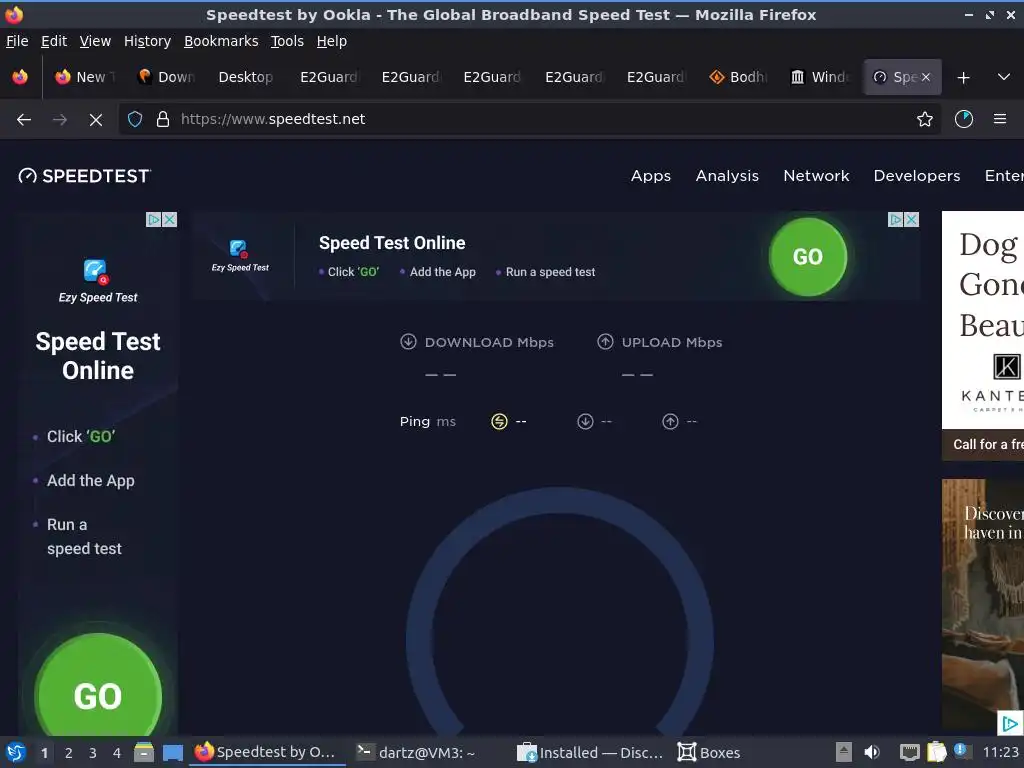Open the Tools menu
This screenshot has width=1024, height=768.
coord(287,41)
